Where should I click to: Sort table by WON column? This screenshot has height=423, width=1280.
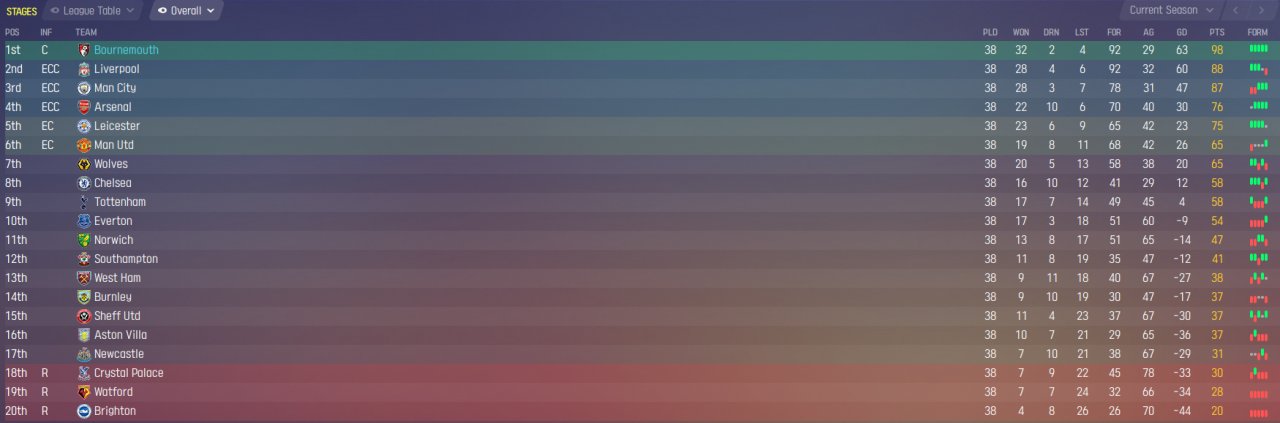coord(1021,32)
